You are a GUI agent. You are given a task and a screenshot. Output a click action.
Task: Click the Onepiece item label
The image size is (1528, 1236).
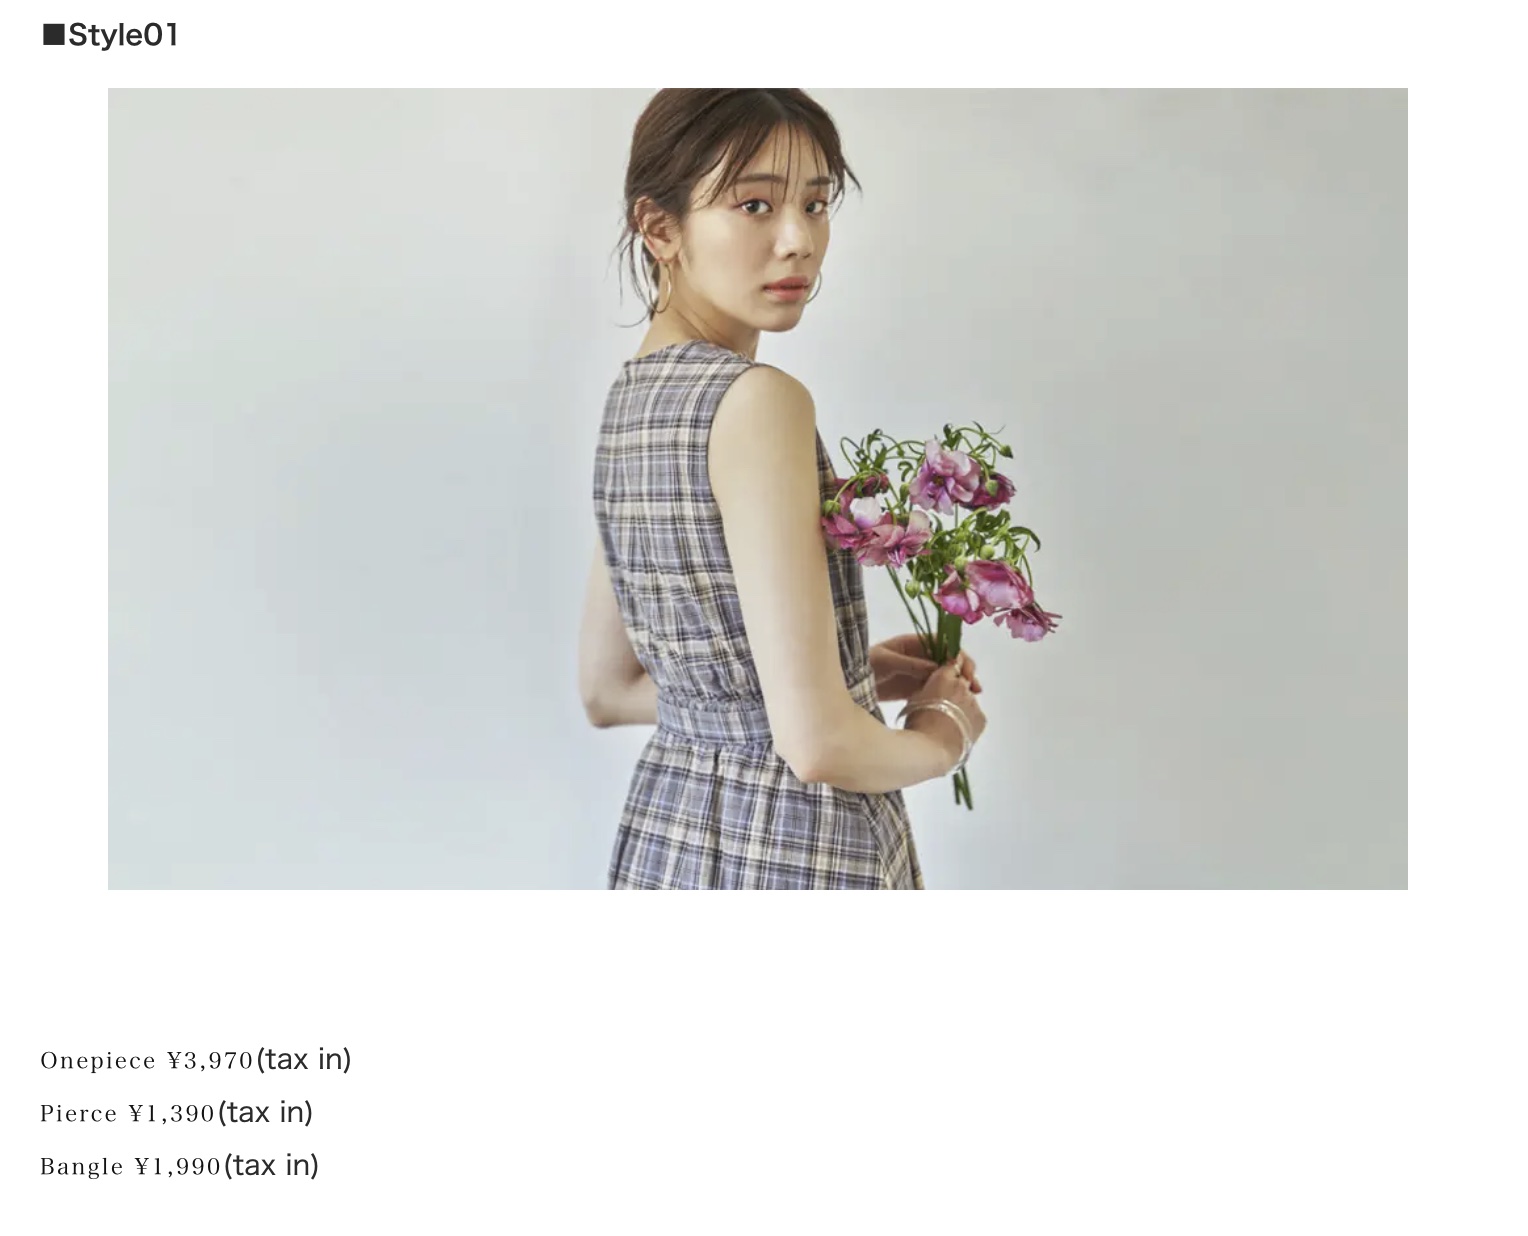(x=98, y=1060)
